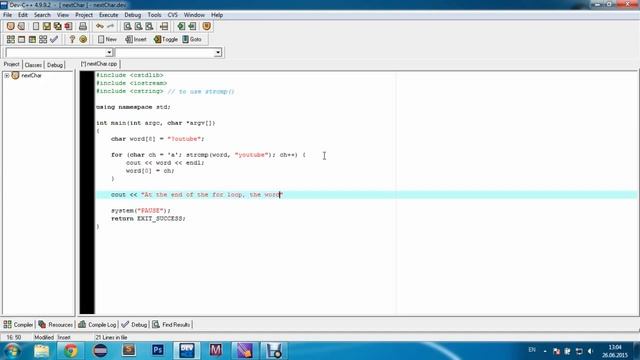Screen dimensions: 640x360
Task: Open the Project menu
Action: tap(84, 15)
